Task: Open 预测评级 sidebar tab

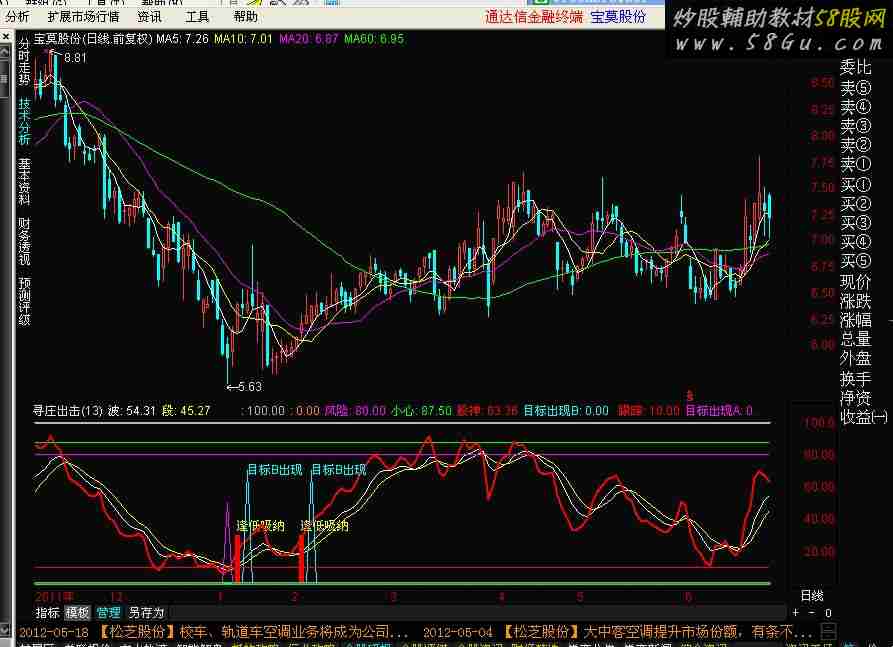Action: [x=23, y=301]
